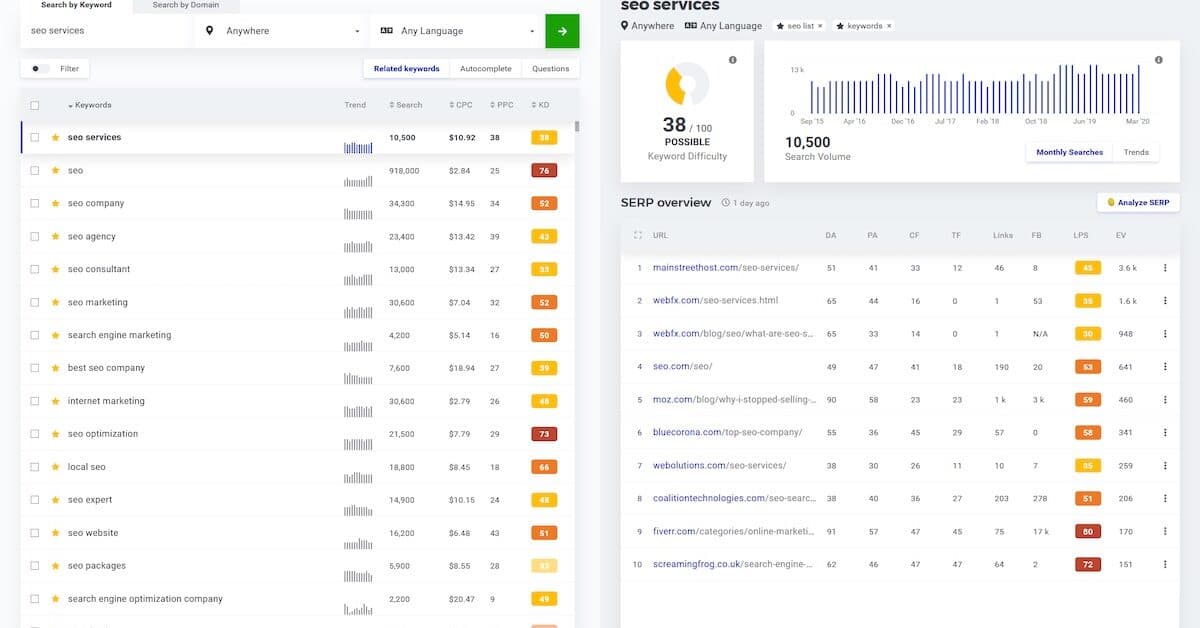Check the box for seo services
This screenshot has width=1200, height=628.
pos(35,138)
